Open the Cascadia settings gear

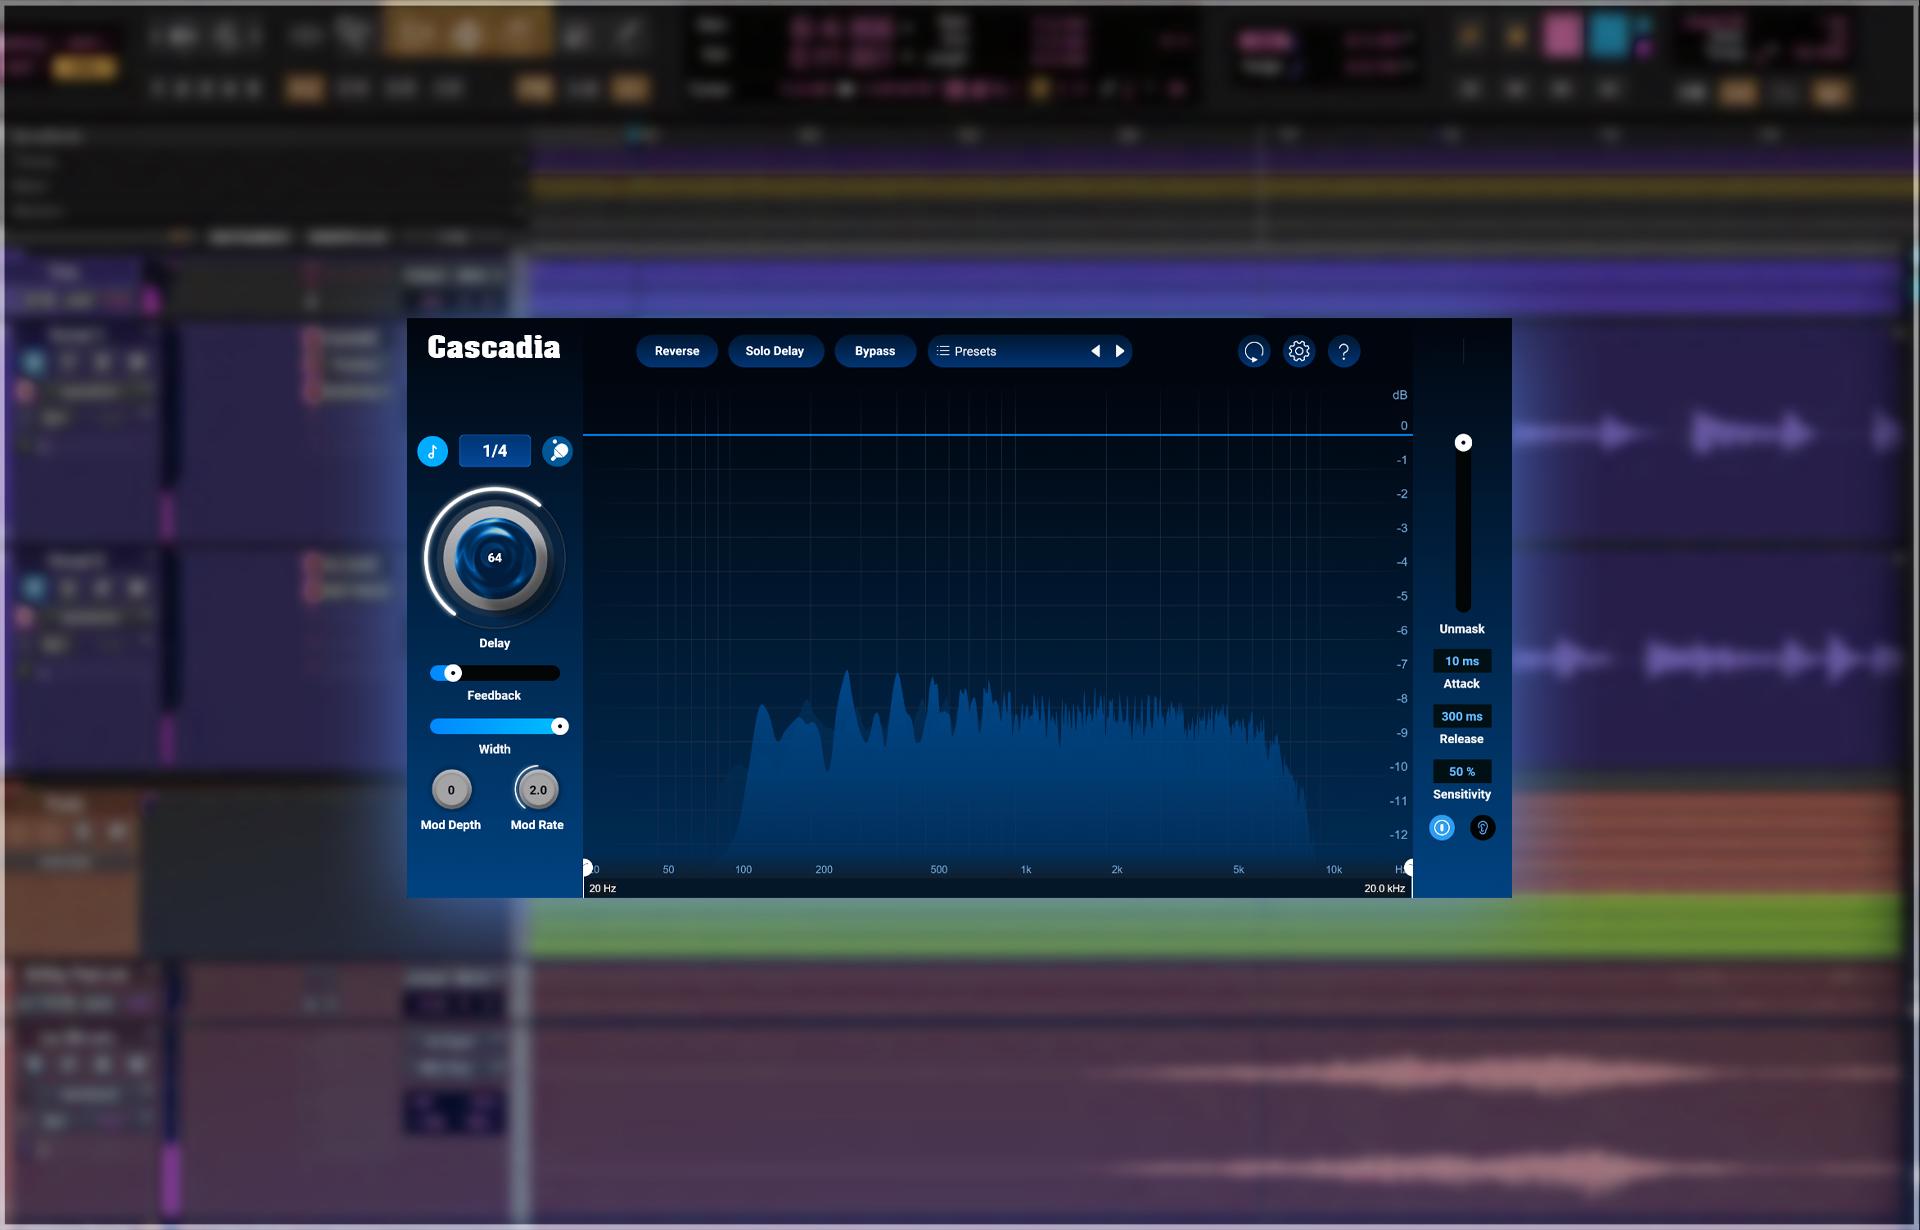(1299, 351)
